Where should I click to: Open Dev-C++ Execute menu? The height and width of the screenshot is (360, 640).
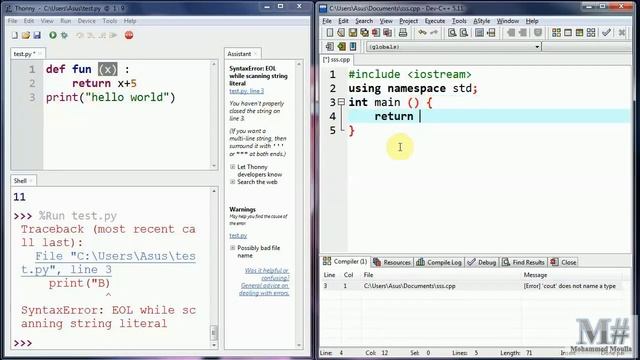pyautogui.click(x=435, y=21)
